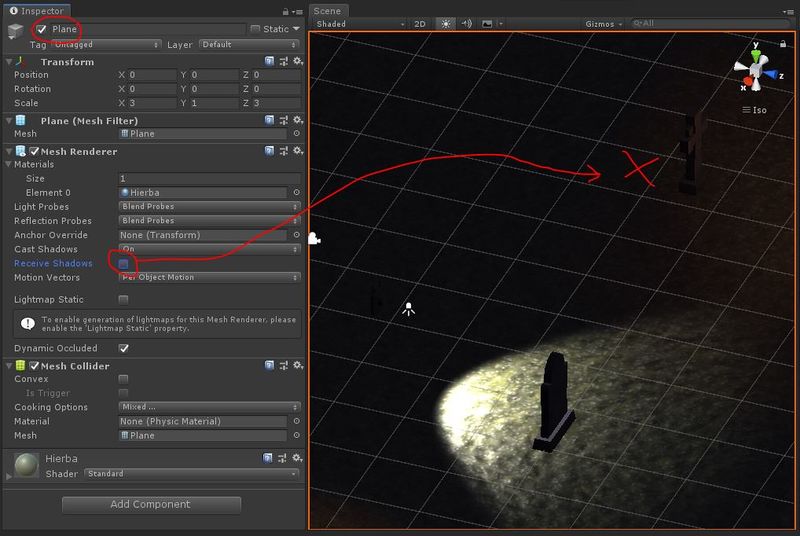The image size is (800, 536).
Task: Open Anchor Override object picker
Action: point(296,235)
